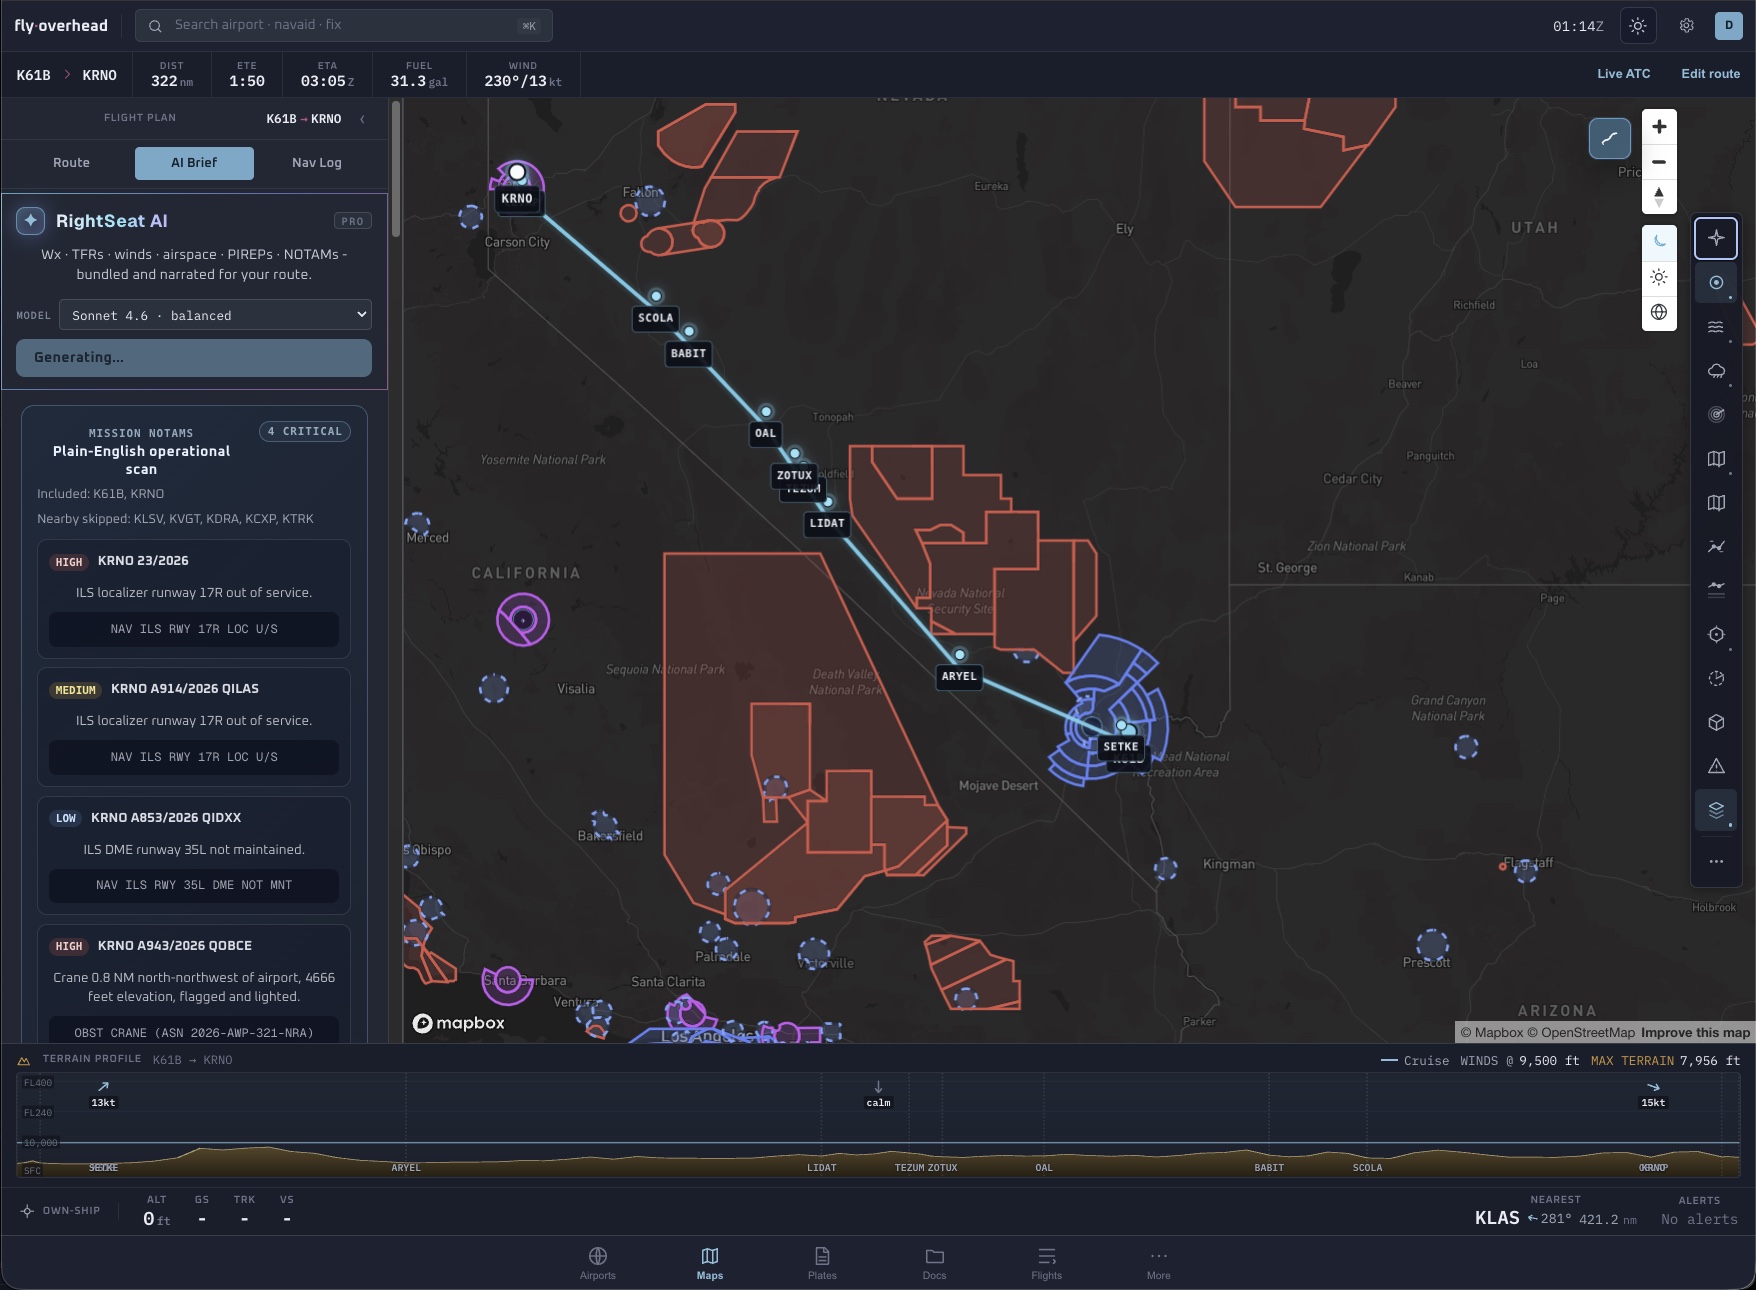Viewport: 1756px width, 1290px height.
Task: Toggle the rain cloud weather layer
Action: pos(1716,370)
